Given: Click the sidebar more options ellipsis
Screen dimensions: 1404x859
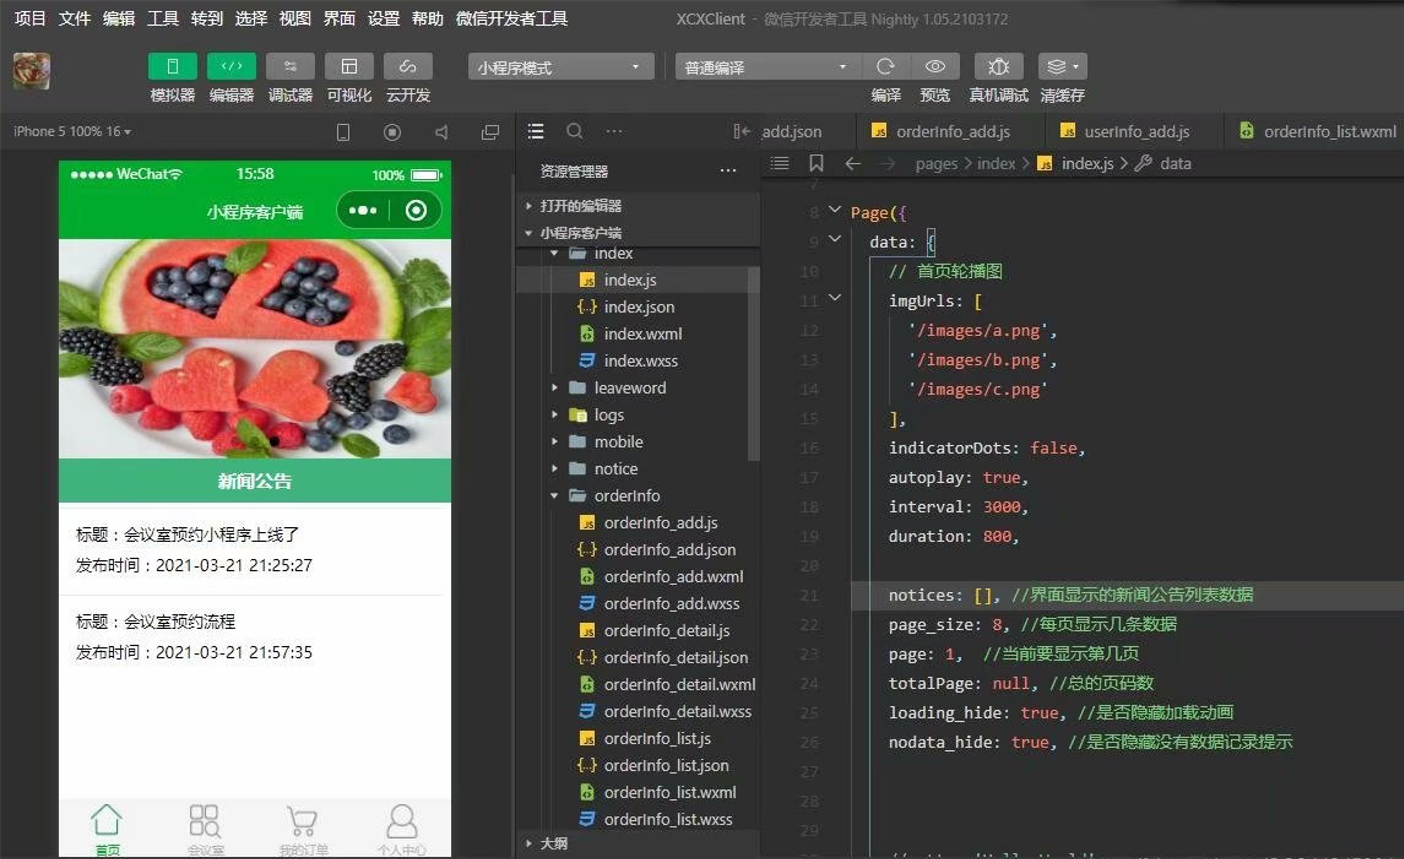Looking at the screenshot, I should [x=614, y=131].
